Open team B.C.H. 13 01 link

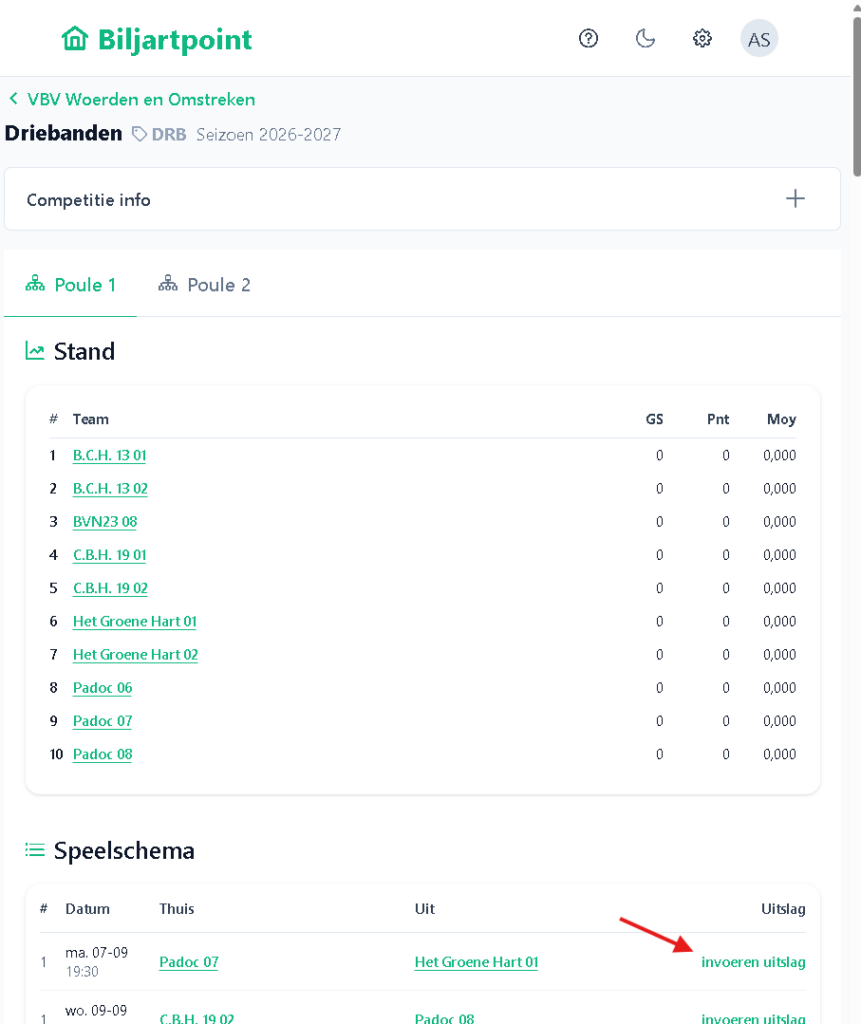pyautogui.click(x=109, y=455)
